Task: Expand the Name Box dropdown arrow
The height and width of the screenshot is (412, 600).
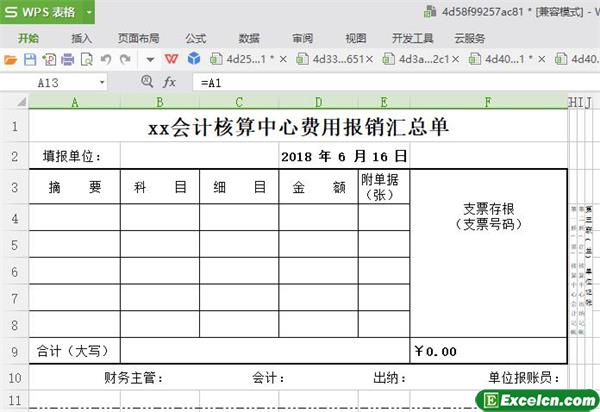Action: pyautogui.click(x=102, y=83)
